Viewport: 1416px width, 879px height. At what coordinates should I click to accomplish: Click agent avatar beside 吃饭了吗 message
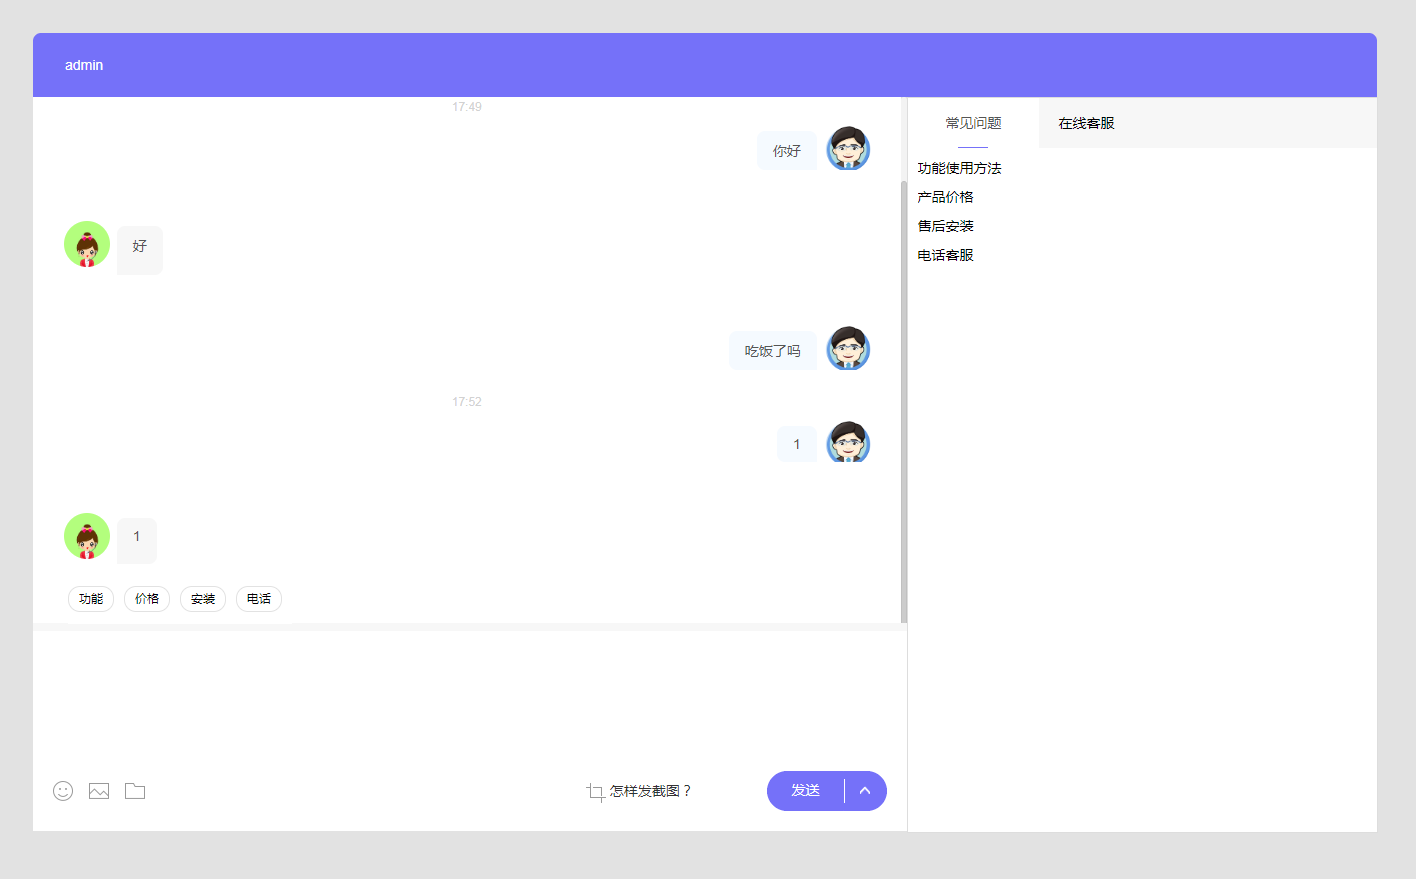[x=848, y=349]
